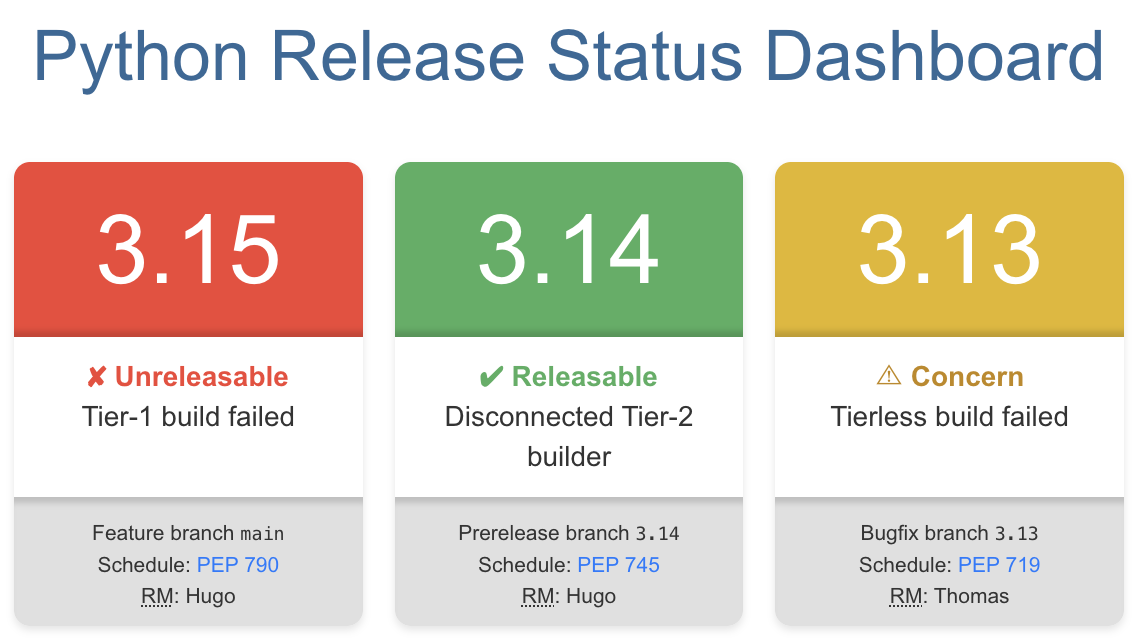Click the Python Release Status Dashboard title
Viewport: 1138px width, 644px height.
coord(569,57)
